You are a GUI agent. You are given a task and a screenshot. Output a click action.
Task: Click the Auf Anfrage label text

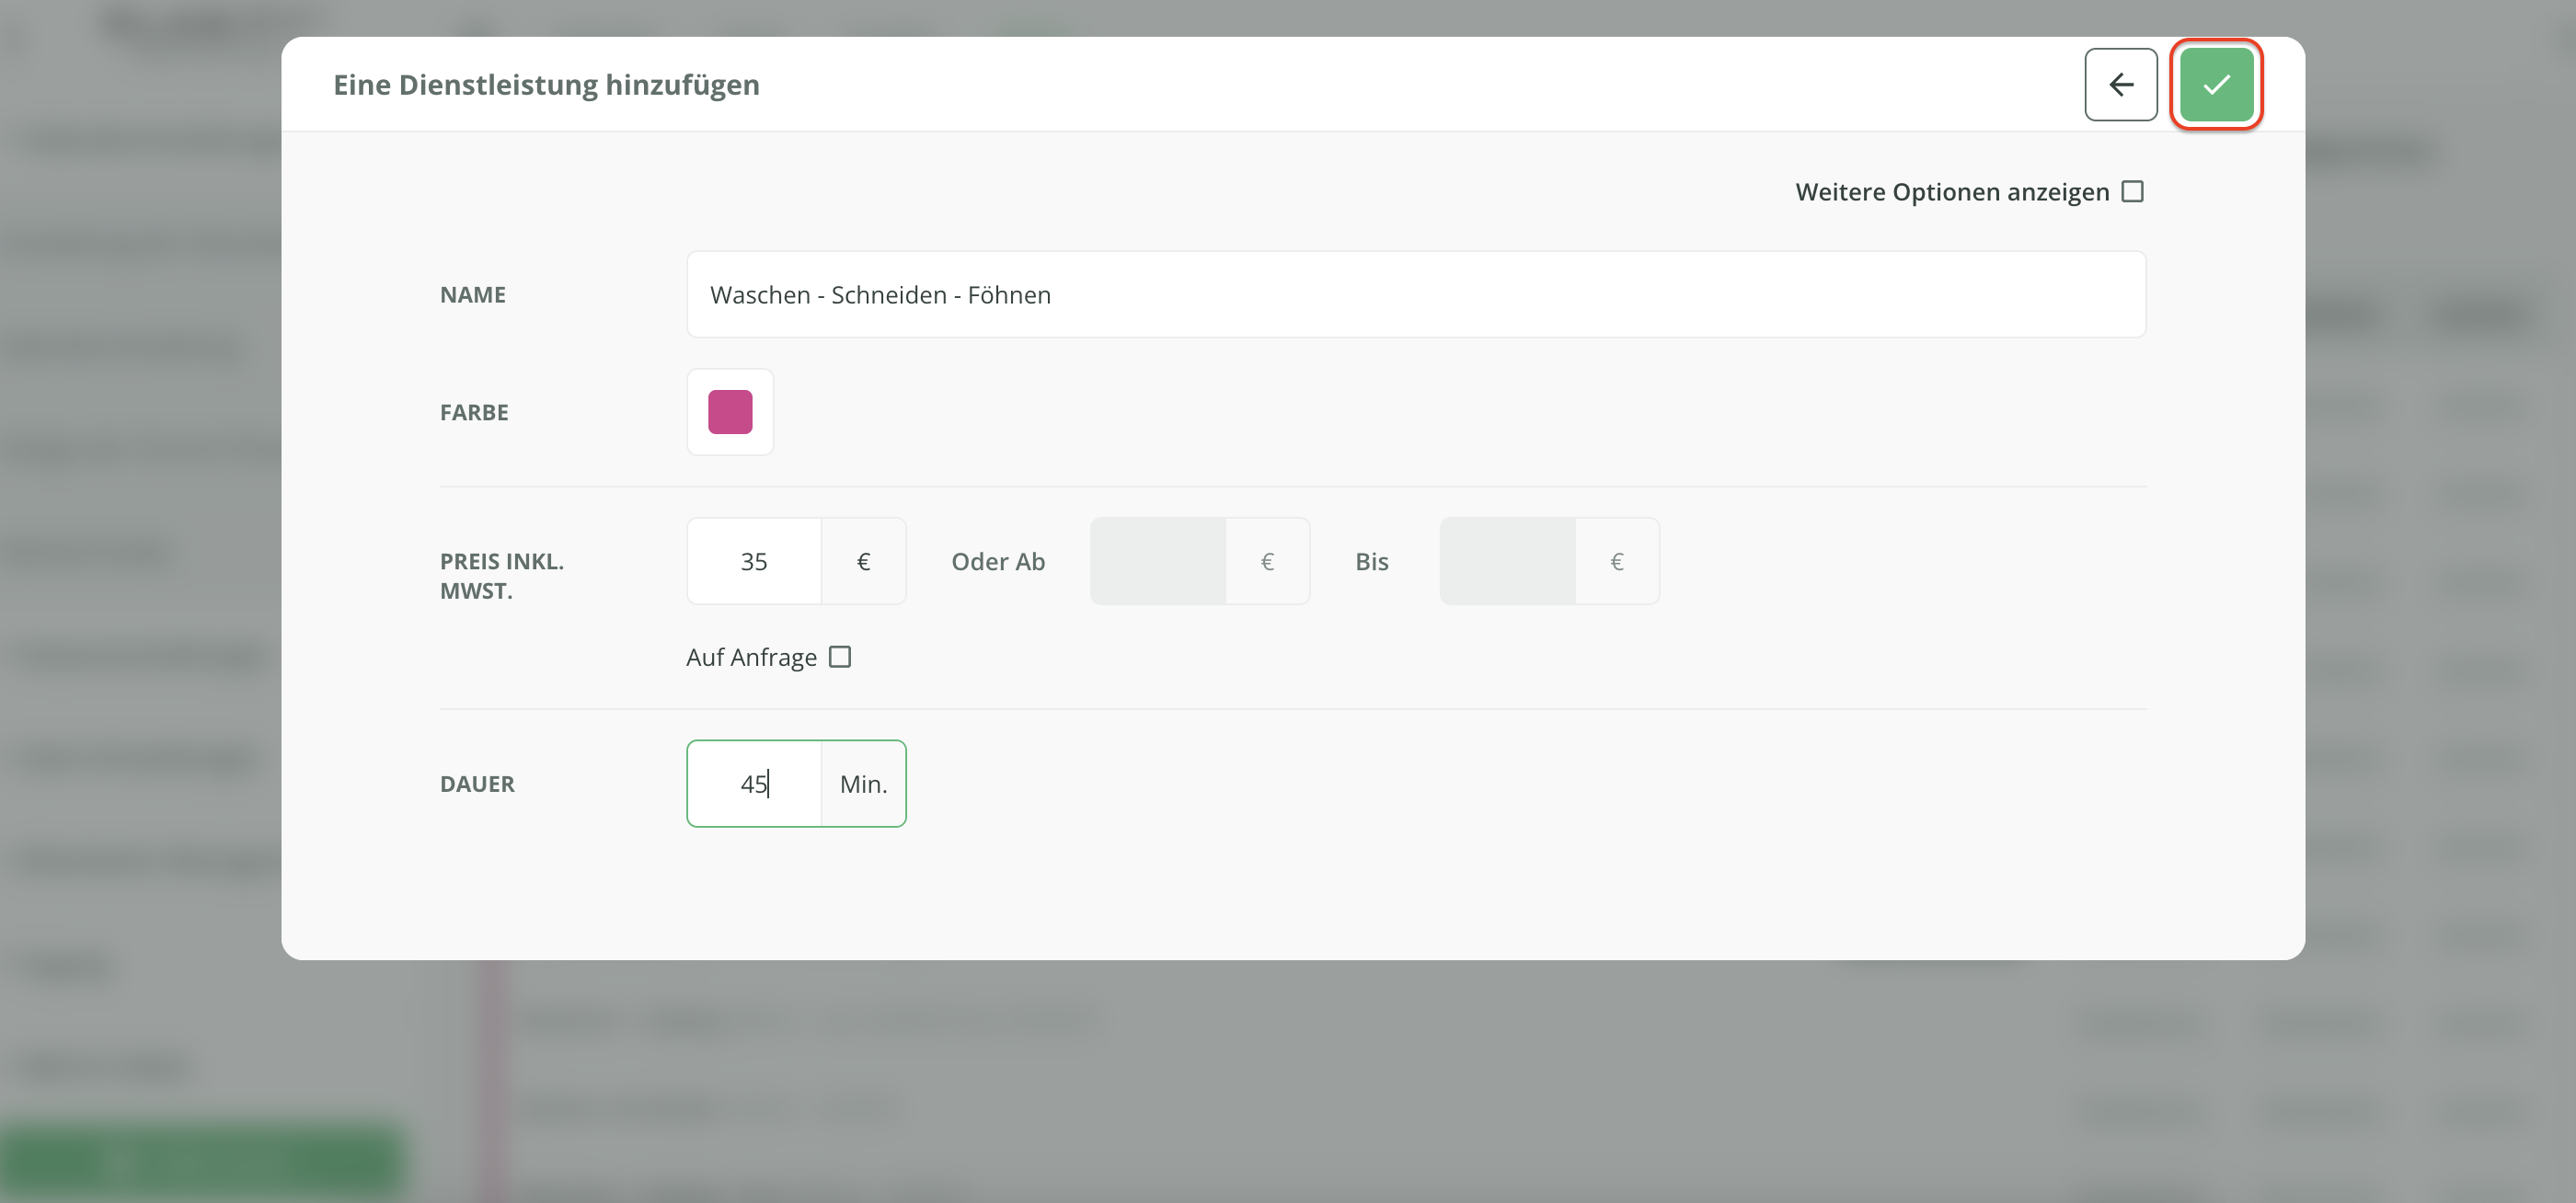pyautogui.click(x=751, y=658)
